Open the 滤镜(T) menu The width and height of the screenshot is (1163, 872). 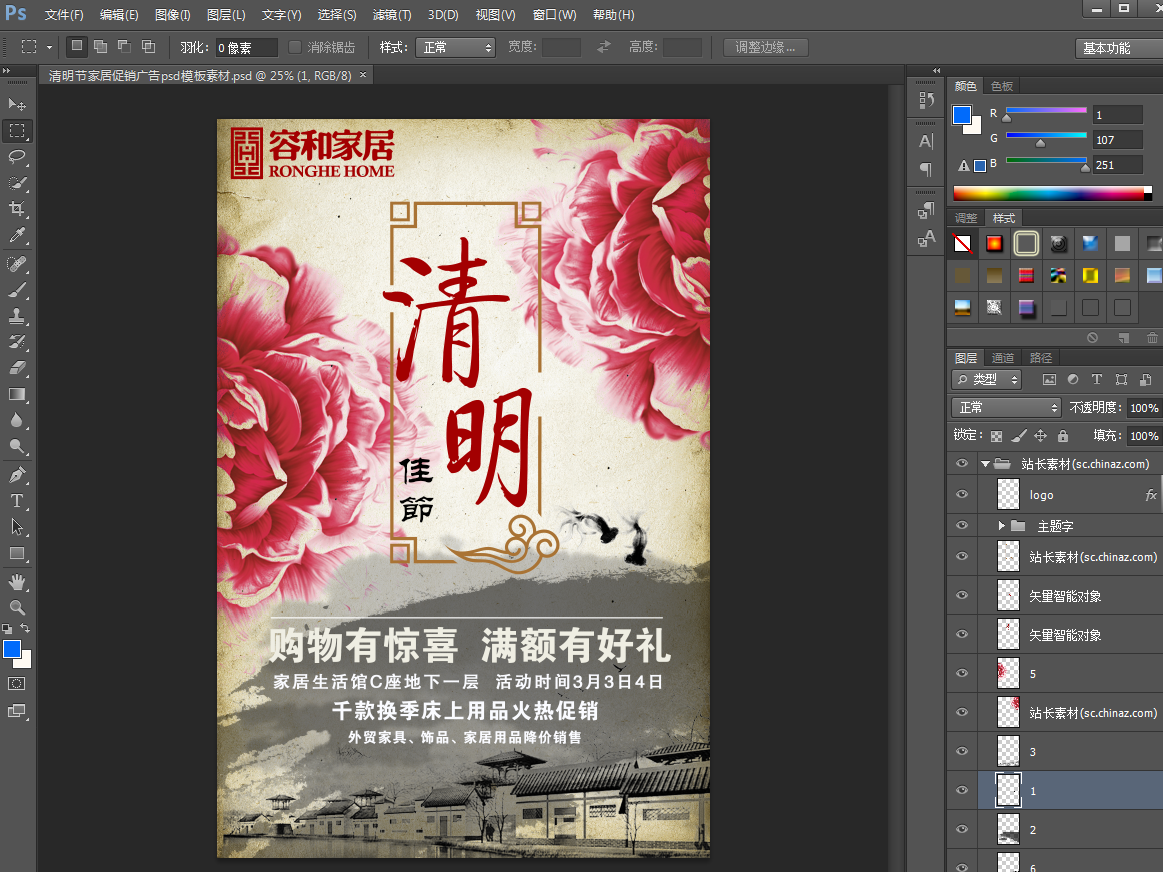391,15
